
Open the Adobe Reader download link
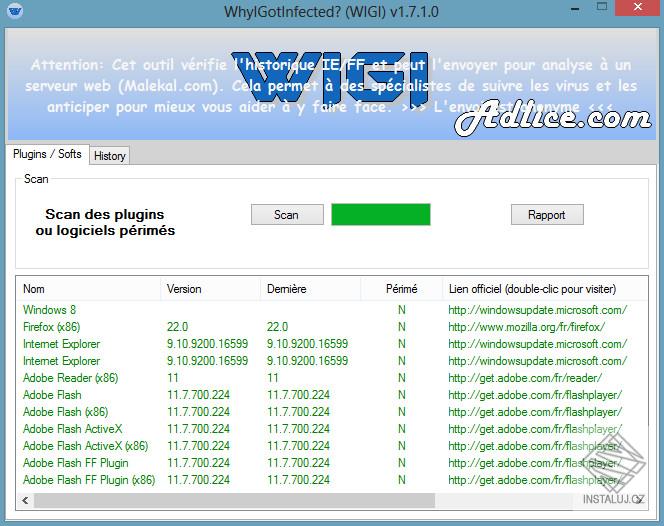click(525, 378)
